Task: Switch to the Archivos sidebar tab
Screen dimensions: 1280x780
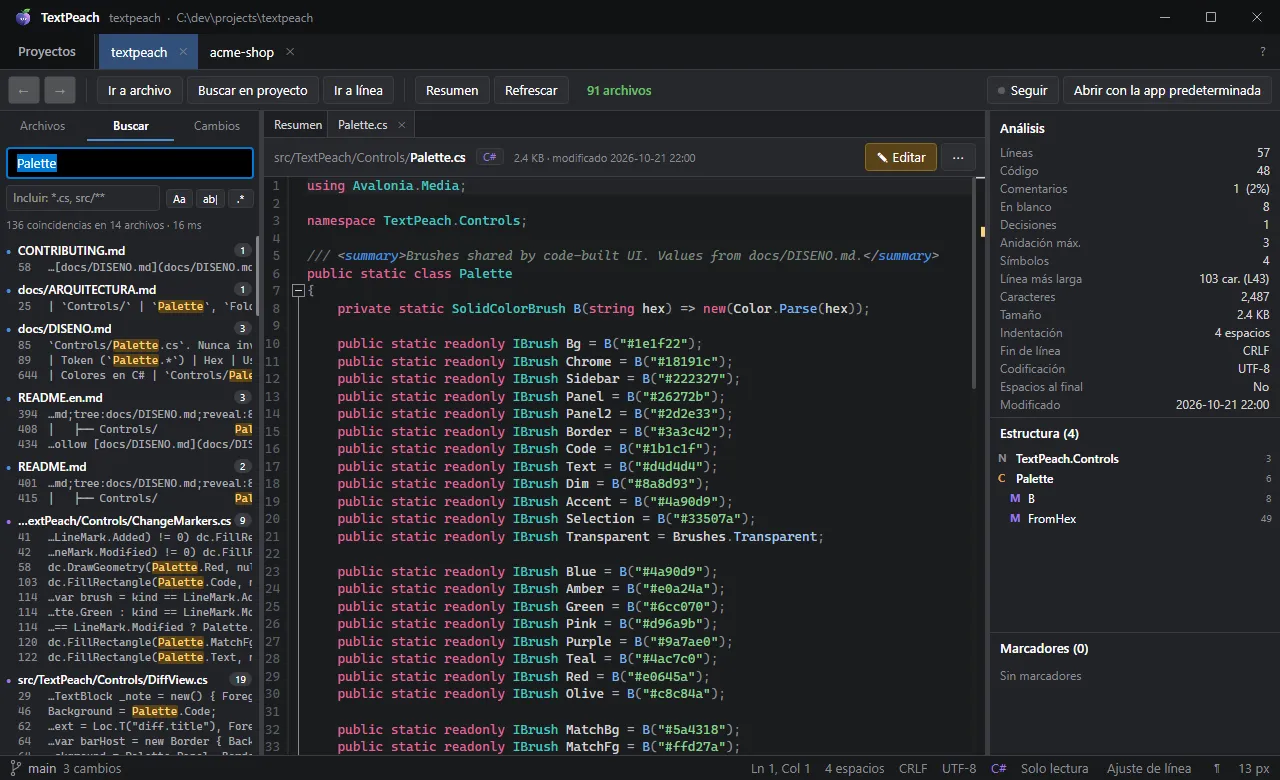Action: pyautogui.click(x=43, y=126)
